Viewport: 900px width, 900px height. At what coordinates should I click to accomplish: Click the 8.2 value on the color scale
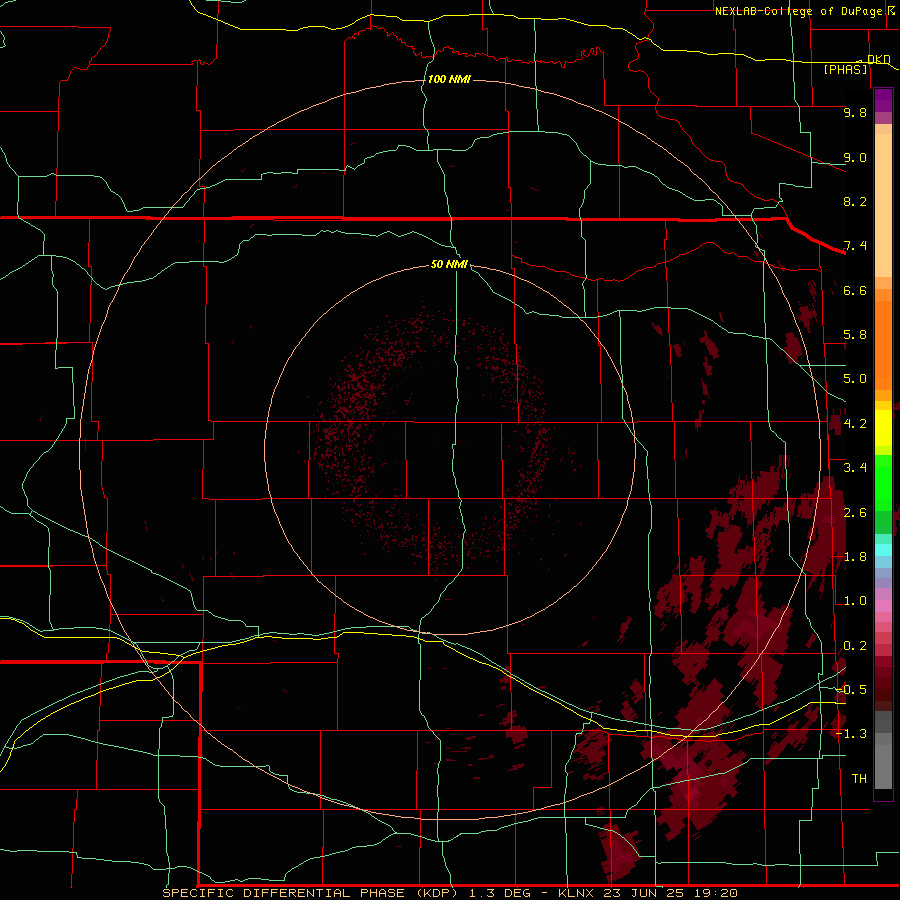855,201
